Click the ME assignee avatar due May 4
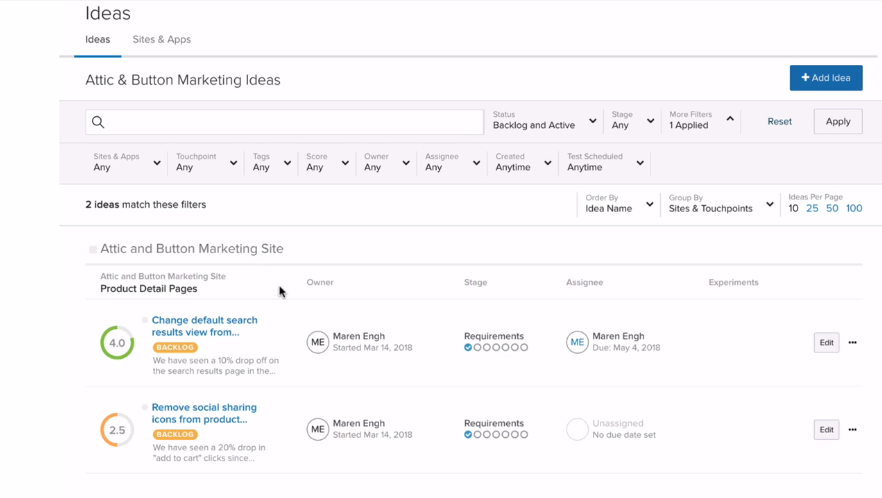Viewport: 882px width, 498px height. 577,343
